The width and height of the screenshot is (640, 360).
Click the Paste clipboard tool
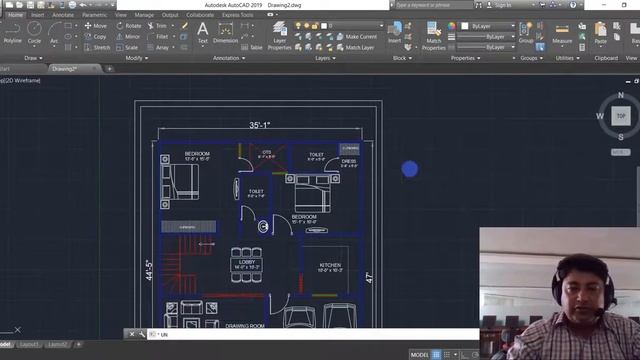[600, 33]
